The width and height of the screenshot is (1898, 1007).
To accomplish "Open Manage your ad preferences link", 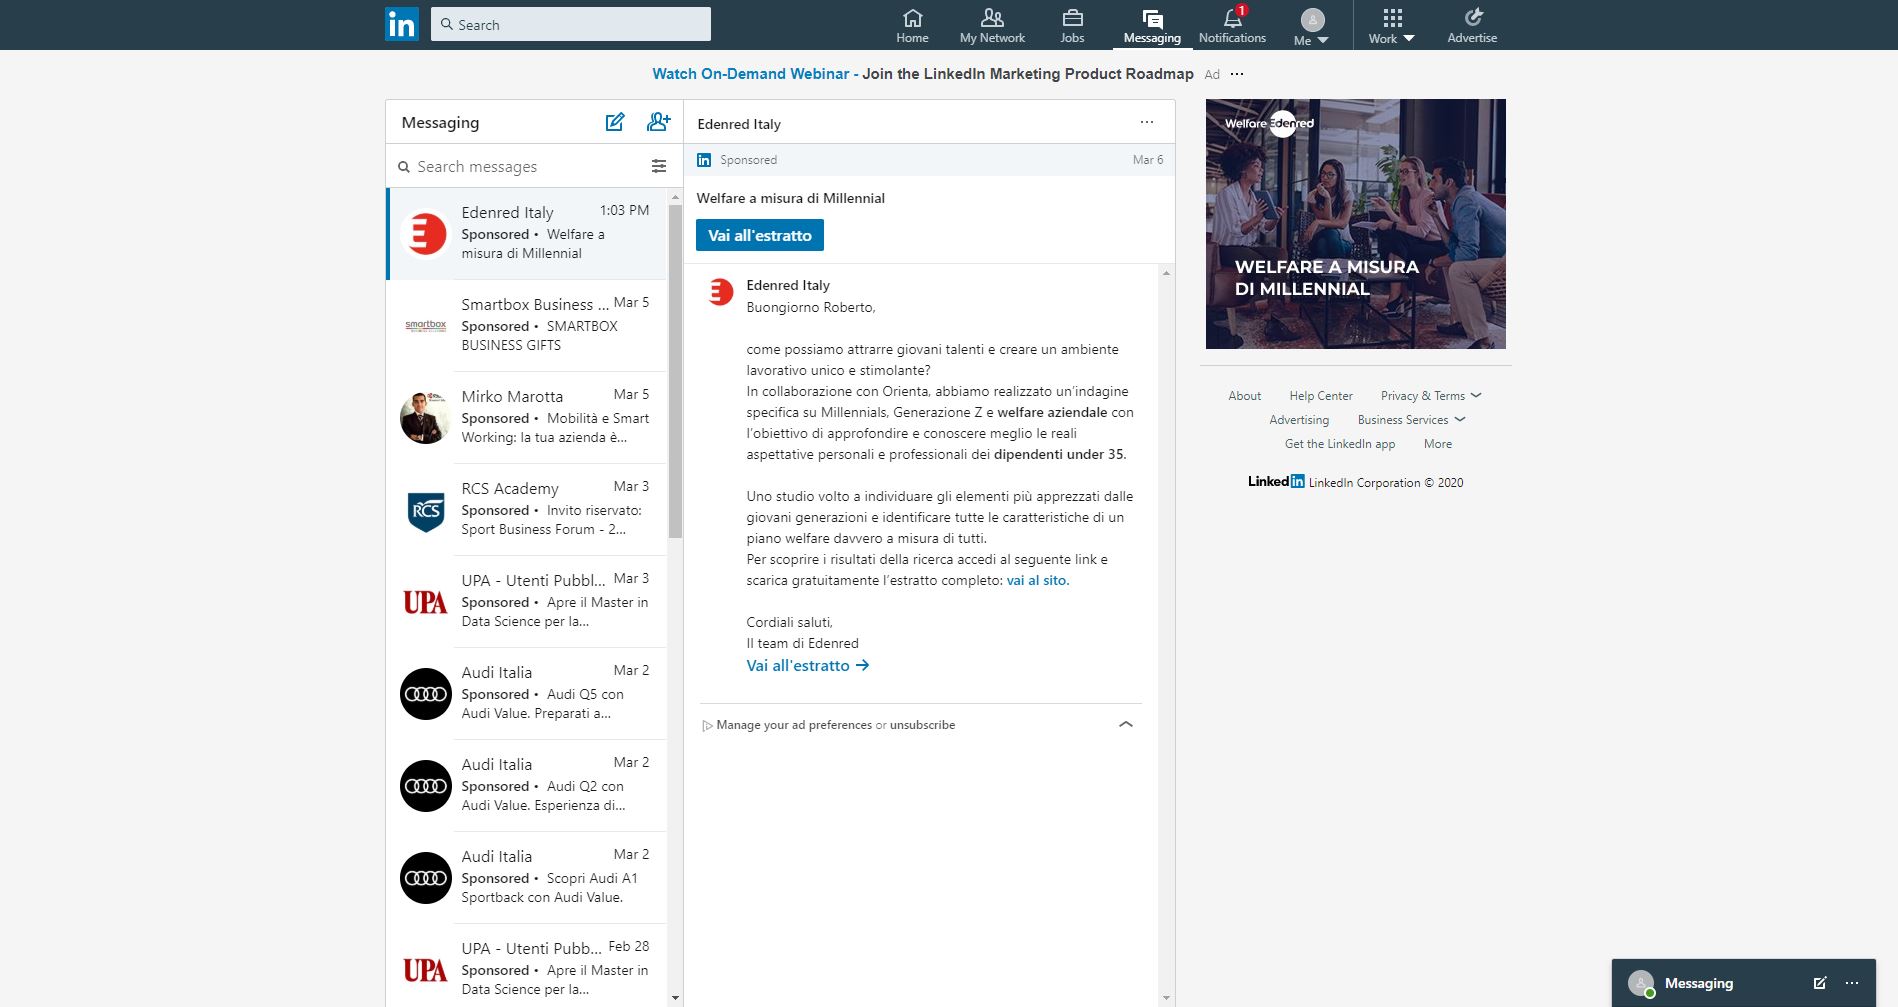I will click(x=794, y=725).
